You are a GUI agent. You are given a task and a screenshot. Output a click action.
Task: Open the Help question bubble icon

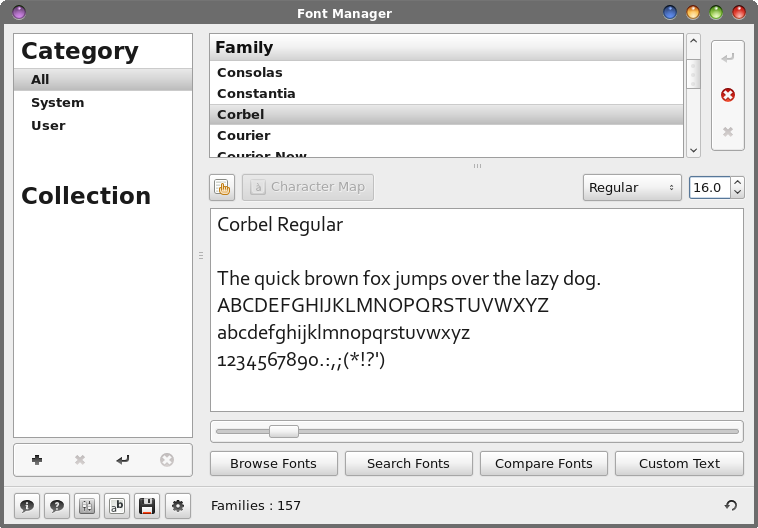point(57,506)
